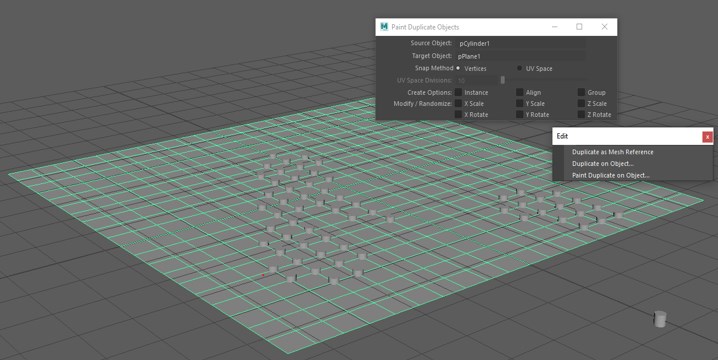This screenshot has width=718, height=360.
Task: Close the Edit menu panel
Action: click(x=707, y=136)
